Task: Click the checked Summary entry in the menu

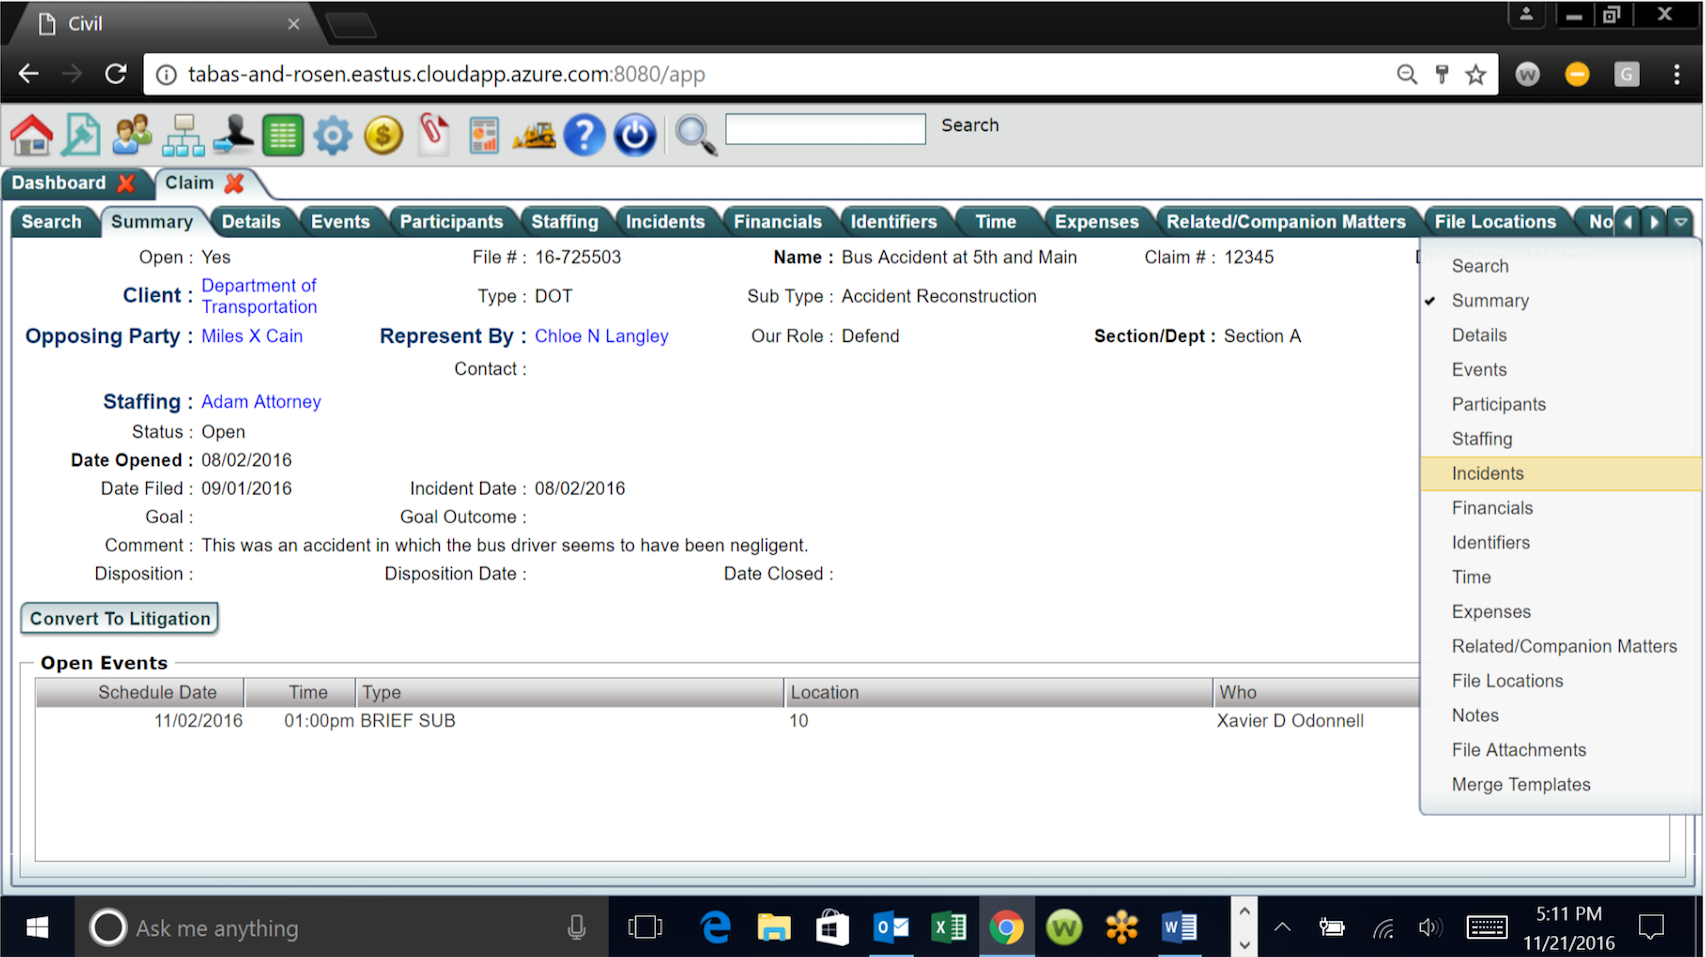Action: [x=1490, y=300]
